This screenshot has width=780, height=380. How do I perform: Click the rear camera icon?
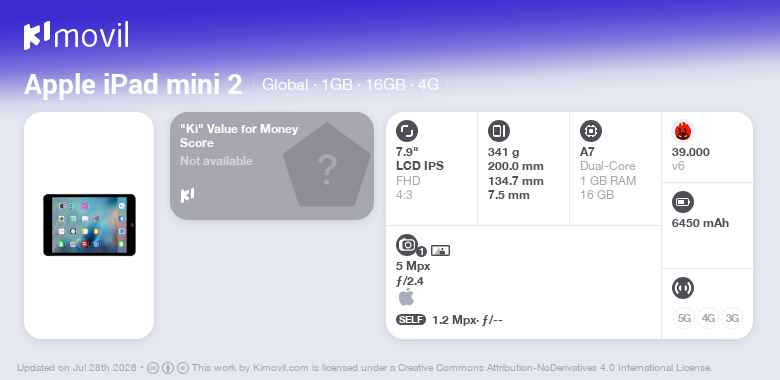[407, 245]
